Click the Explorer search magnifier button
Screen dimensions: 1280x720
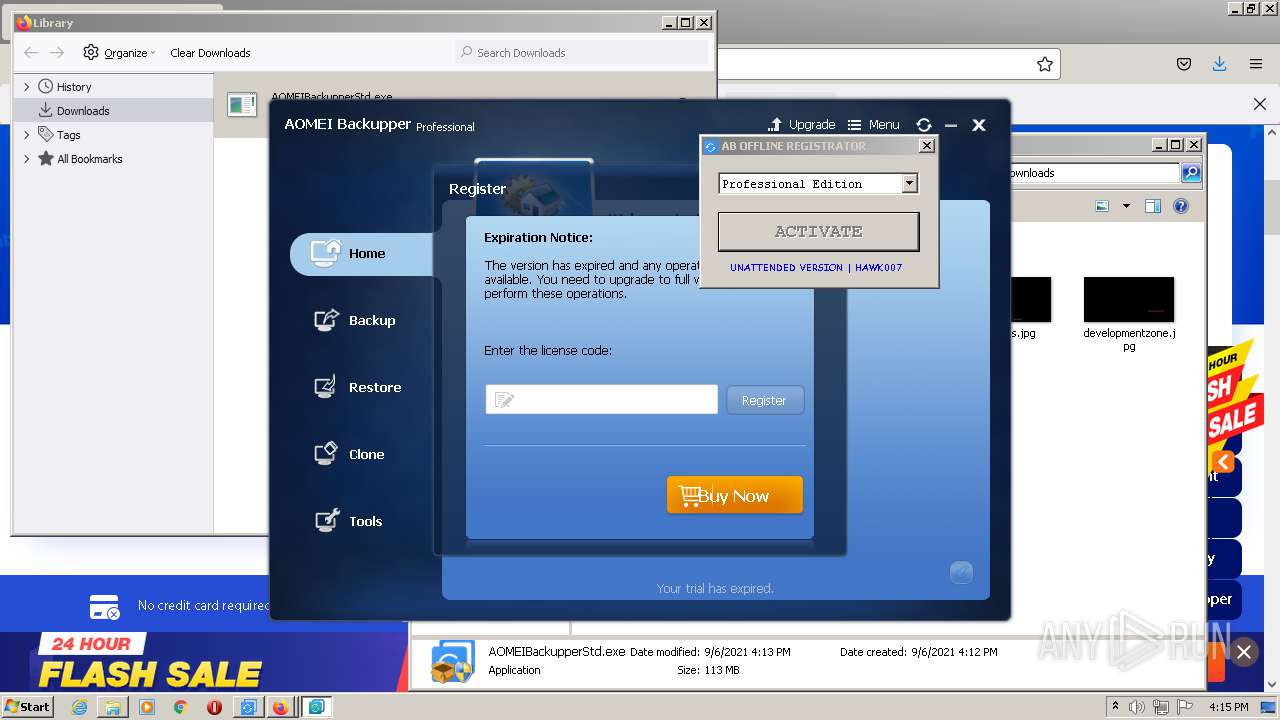pos(1191,173)
